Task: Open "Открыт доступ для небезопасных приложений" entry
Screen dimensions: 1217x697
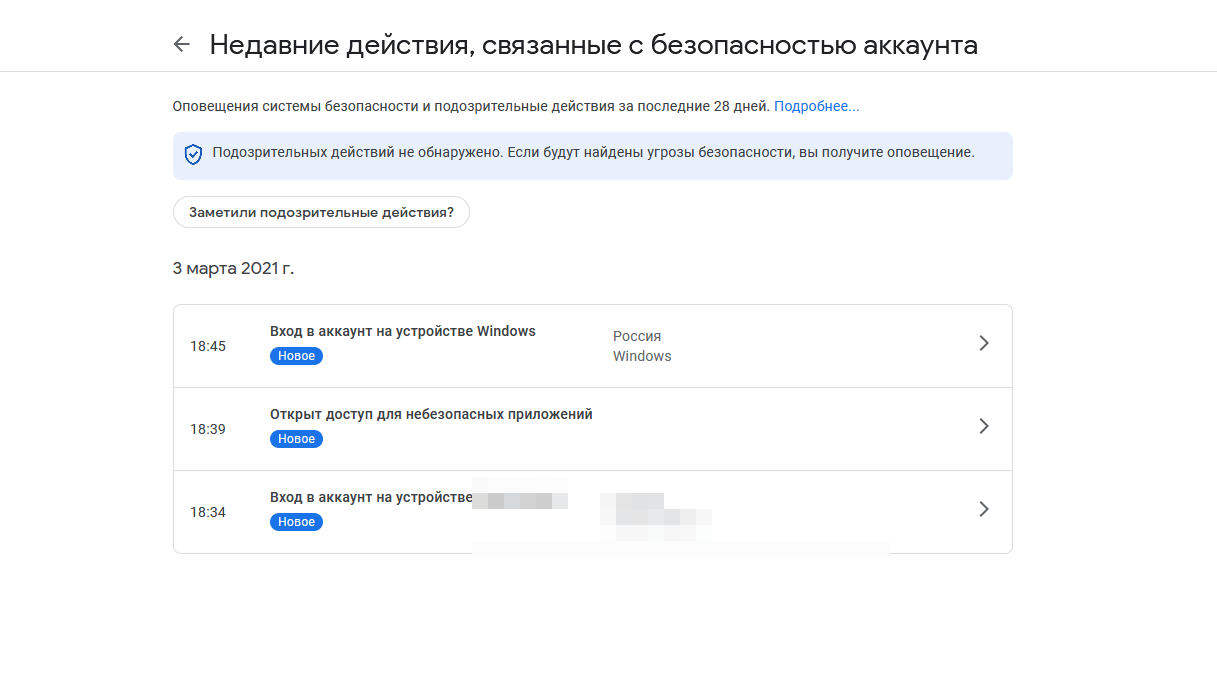Action: point(431,414)
